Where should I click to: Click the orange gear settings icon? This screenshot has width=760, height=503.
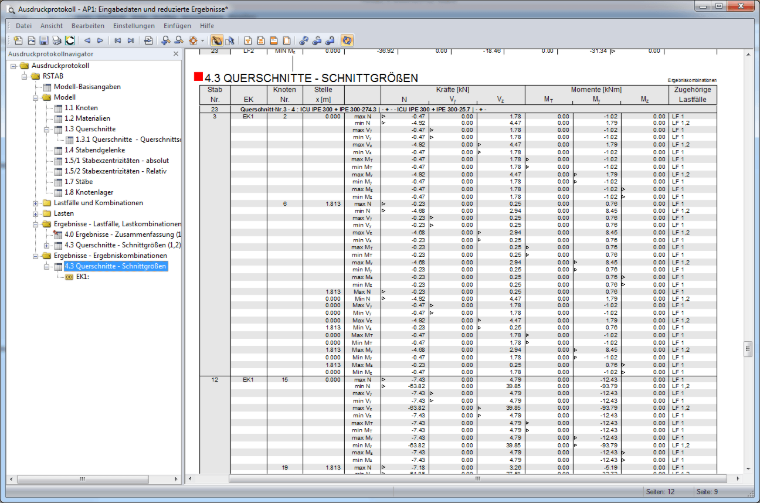pyautogui.click(x=193, y=41)
